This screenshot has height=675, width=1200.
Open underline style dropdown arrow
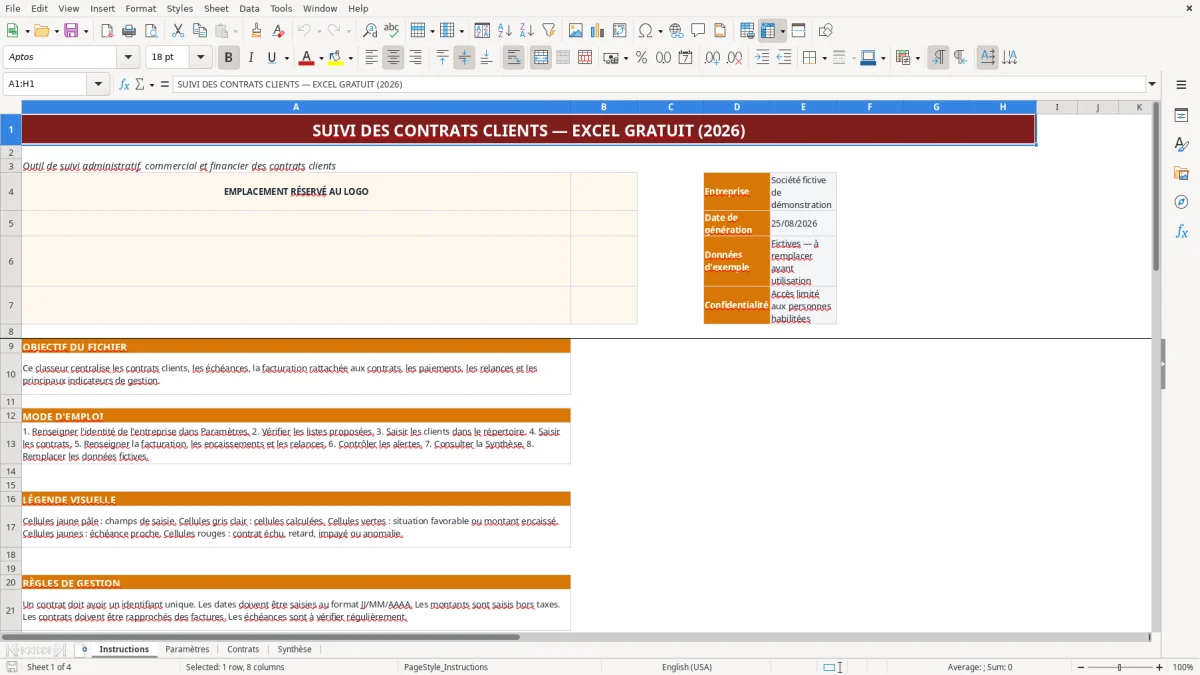(286, 58)
